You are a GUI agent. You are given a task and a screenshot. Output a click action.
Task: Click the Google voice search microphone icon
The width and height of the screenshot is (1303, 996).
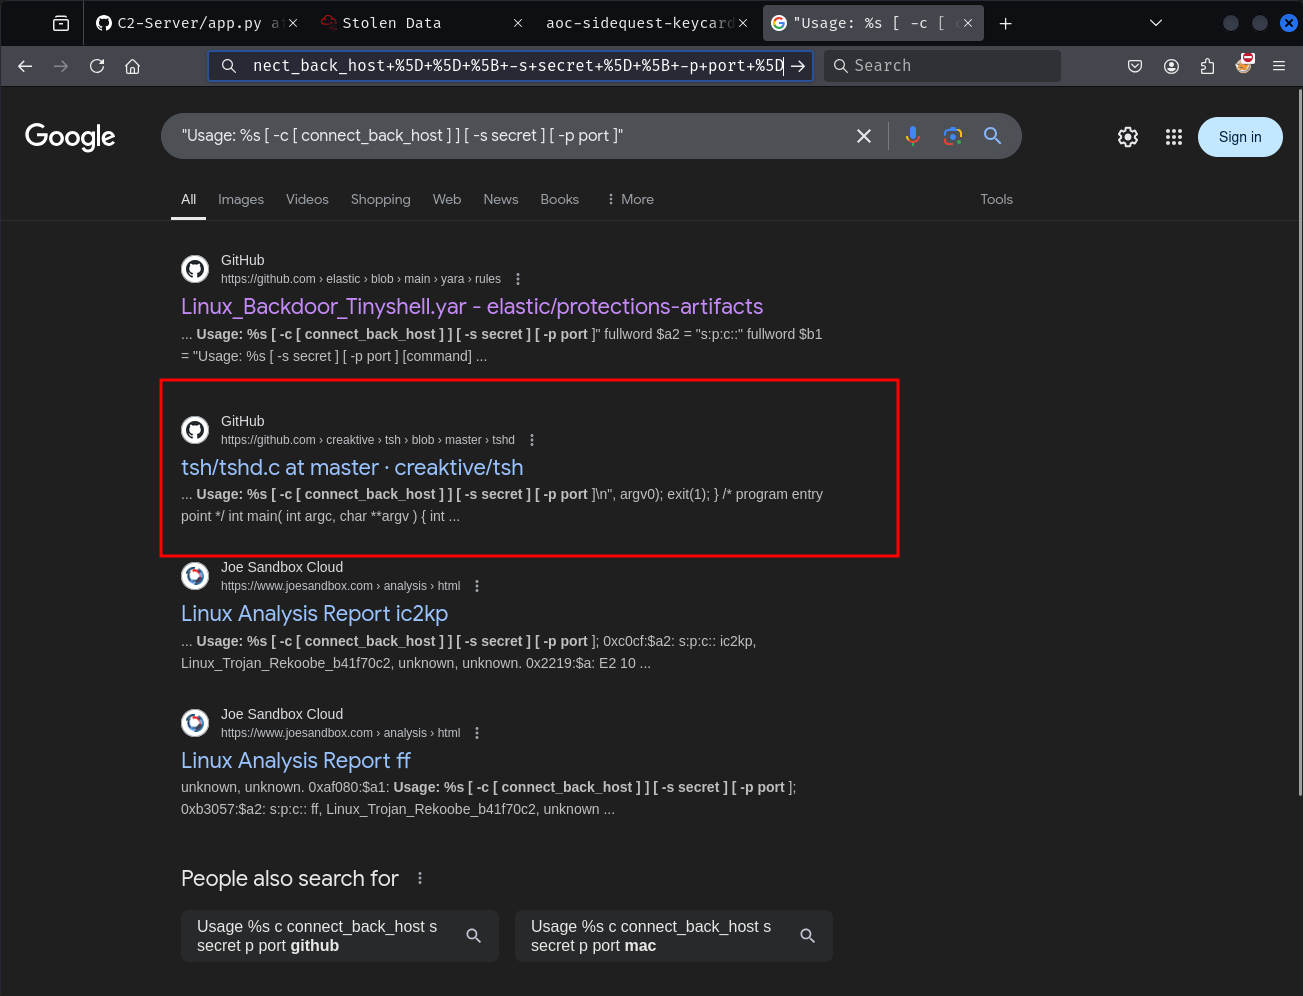coord(912,136)
